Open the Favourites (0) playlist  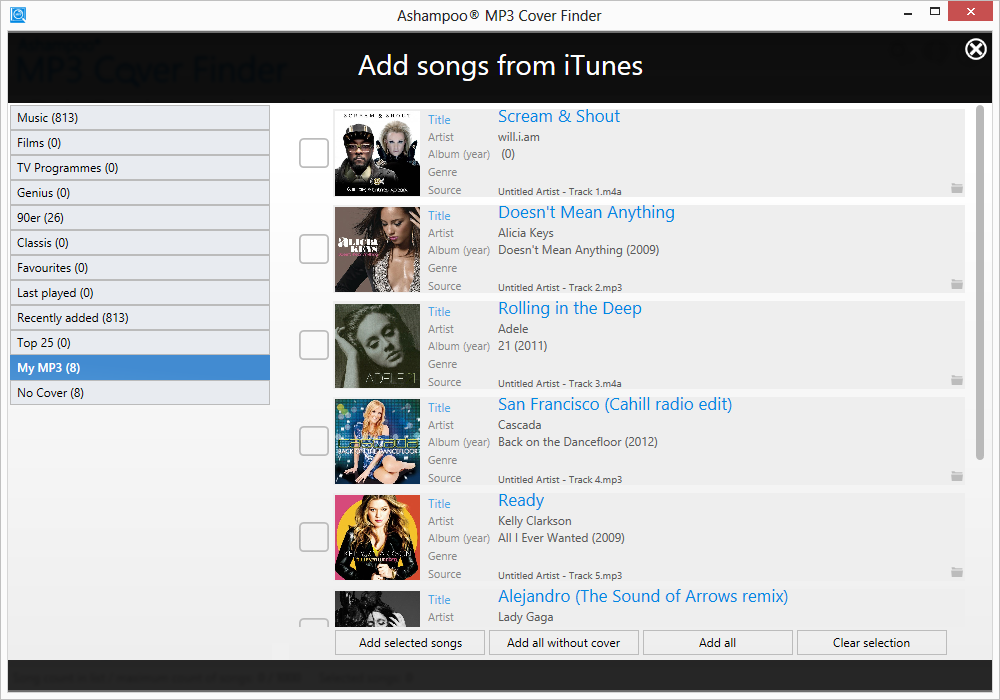pyautogui.click(x=140, y=268)
